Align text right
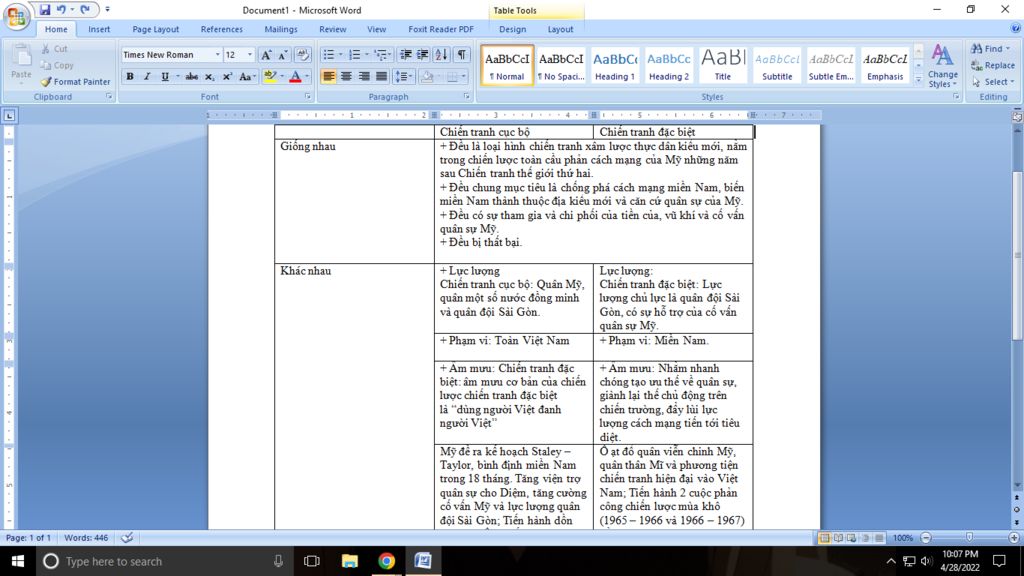Image resolution: width=1024 pixels, height=576 pixels. point(364,76)
